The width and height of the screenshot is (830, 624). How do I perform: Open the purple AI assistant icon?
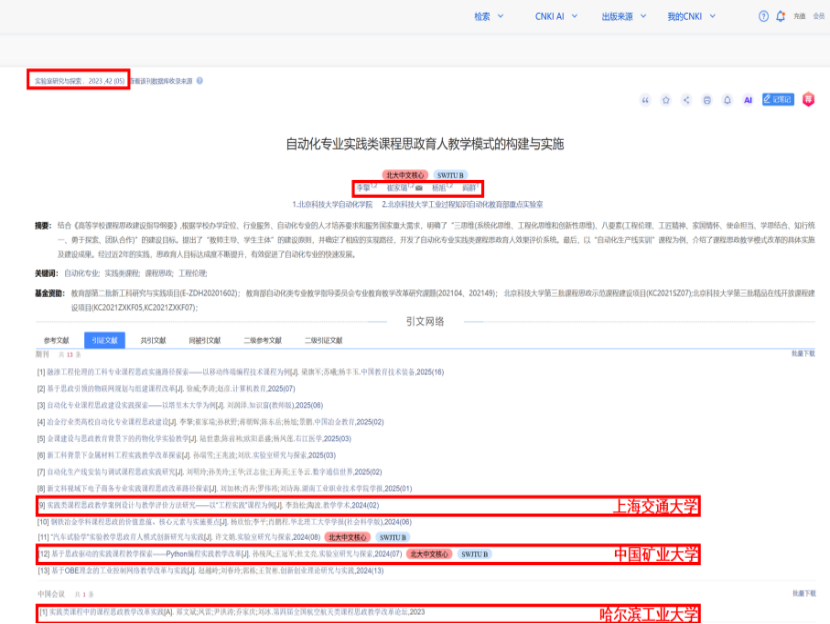pyautogui.click(x=747, y=100)
